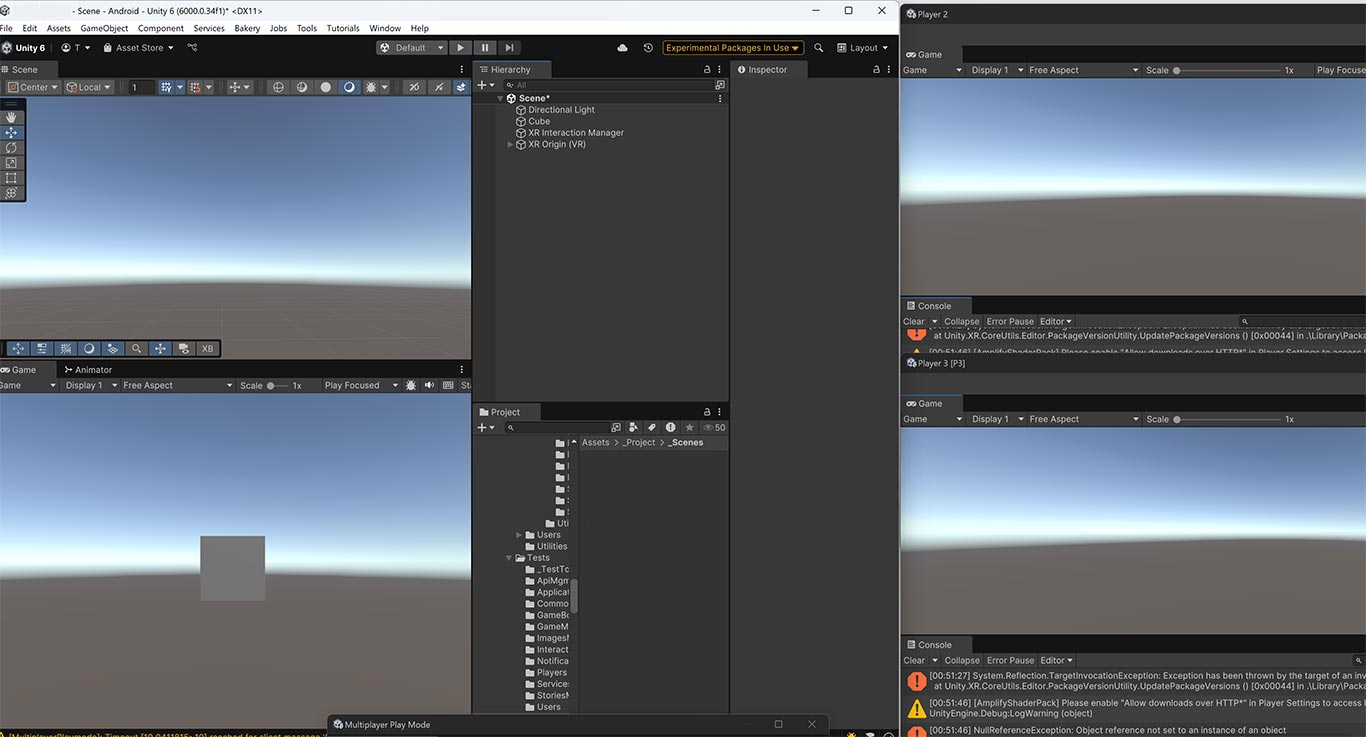Select the Rotate tool in Scene toolbar

12,148
